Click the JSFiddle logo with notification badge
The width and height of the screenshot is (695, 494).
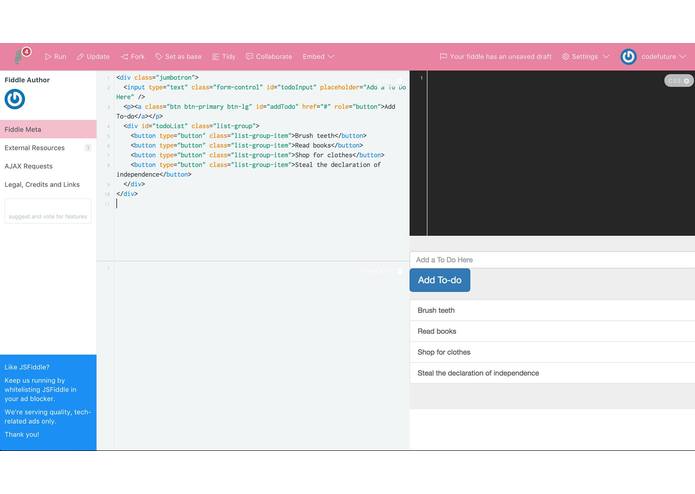(22, 55)
